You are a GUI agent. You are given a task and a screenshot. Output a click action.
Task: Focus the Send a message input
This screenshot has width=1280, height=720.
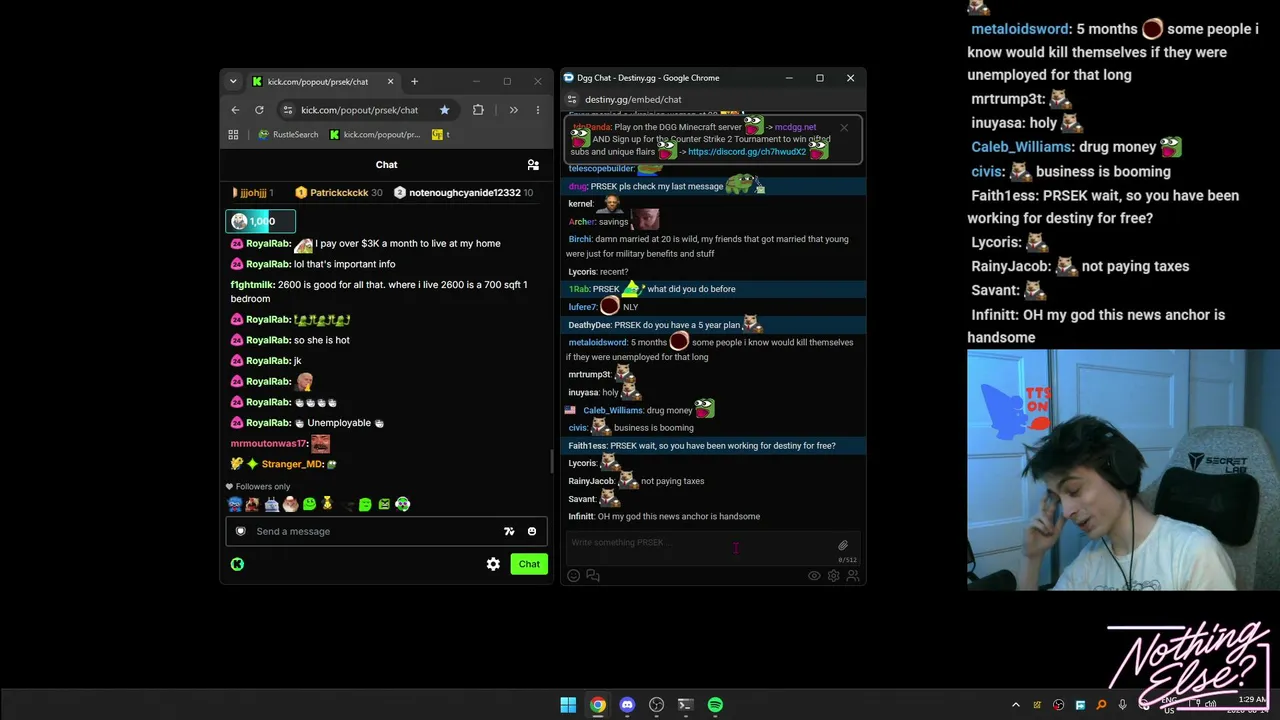387,531
